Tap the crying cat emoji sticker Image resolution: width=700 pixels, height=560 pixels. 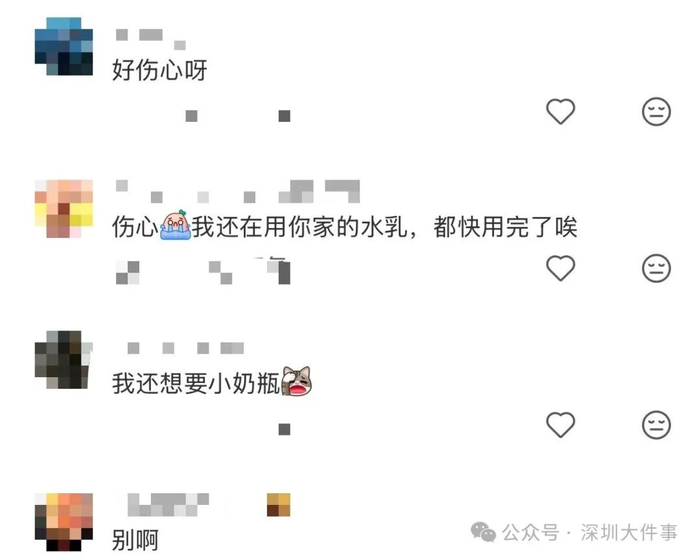[296, 381]
